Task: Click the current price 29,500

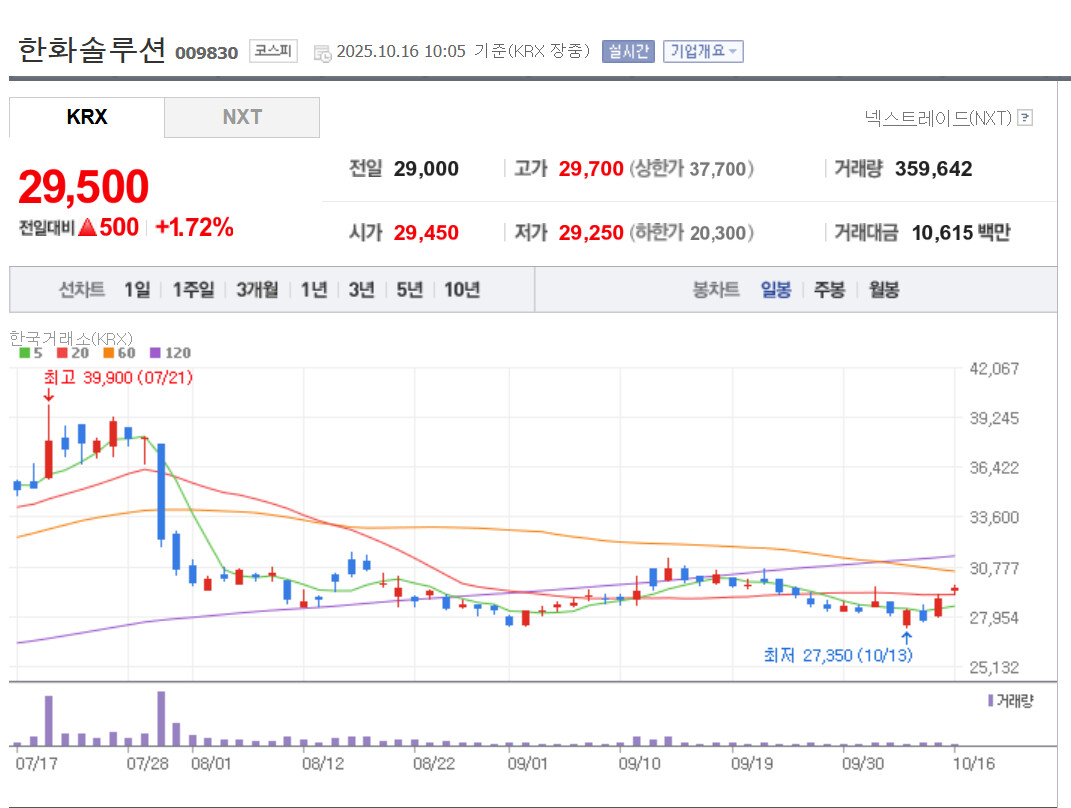Action: click(83, 186)
